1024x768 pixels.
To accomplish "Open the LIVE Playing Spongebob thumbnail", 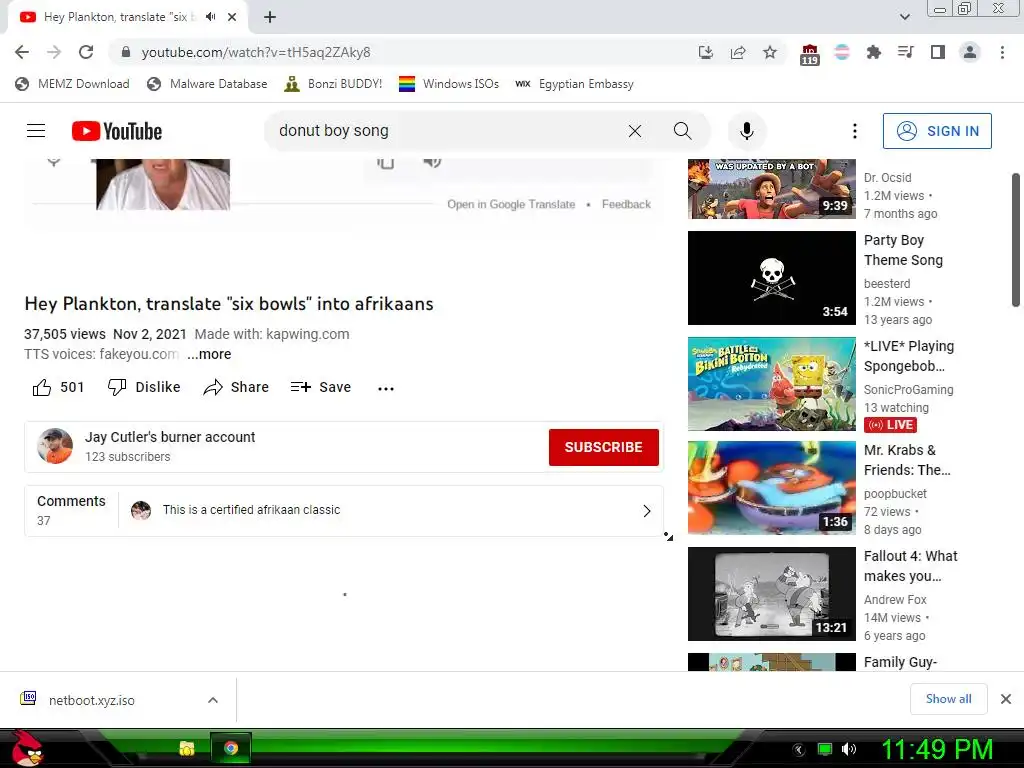I will [x=771, y=383].
